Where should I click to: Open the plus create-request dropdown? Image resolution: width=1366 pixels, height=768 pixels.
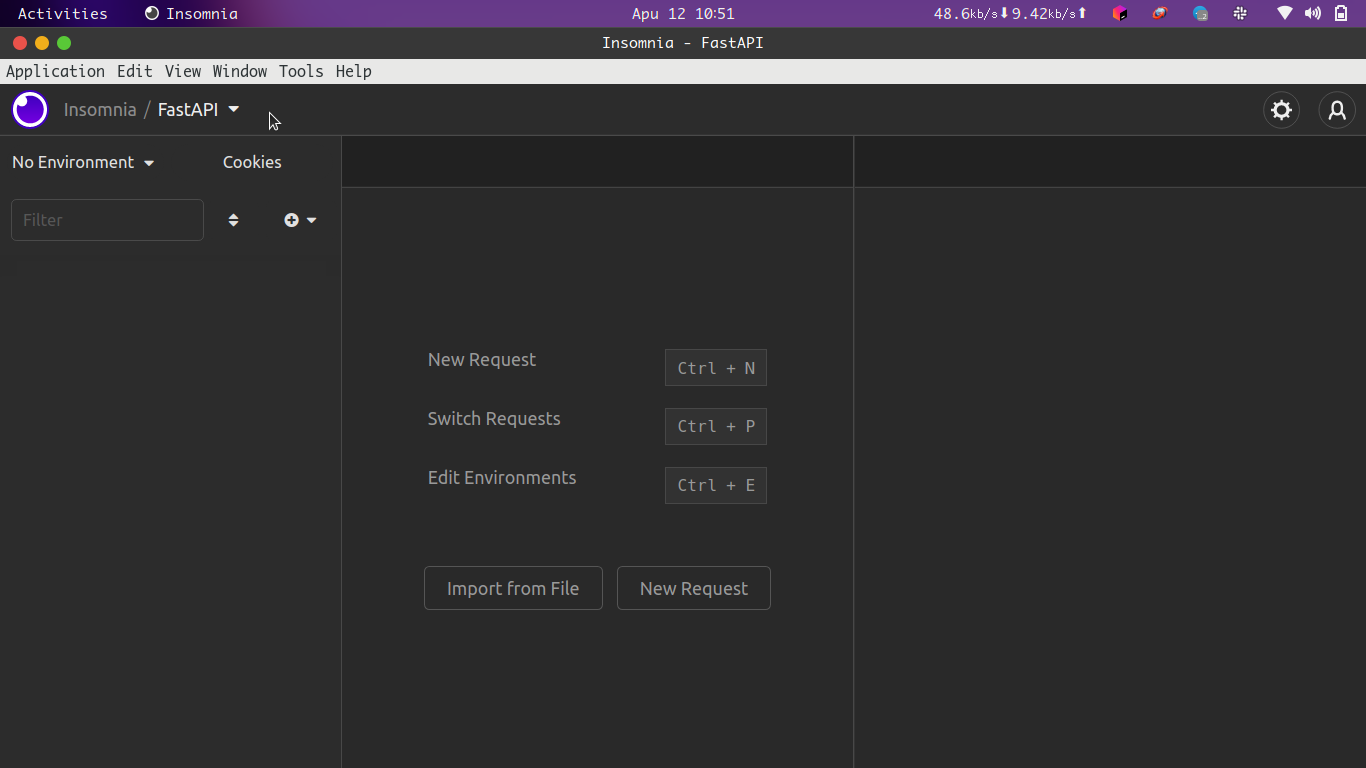[300, 220]
